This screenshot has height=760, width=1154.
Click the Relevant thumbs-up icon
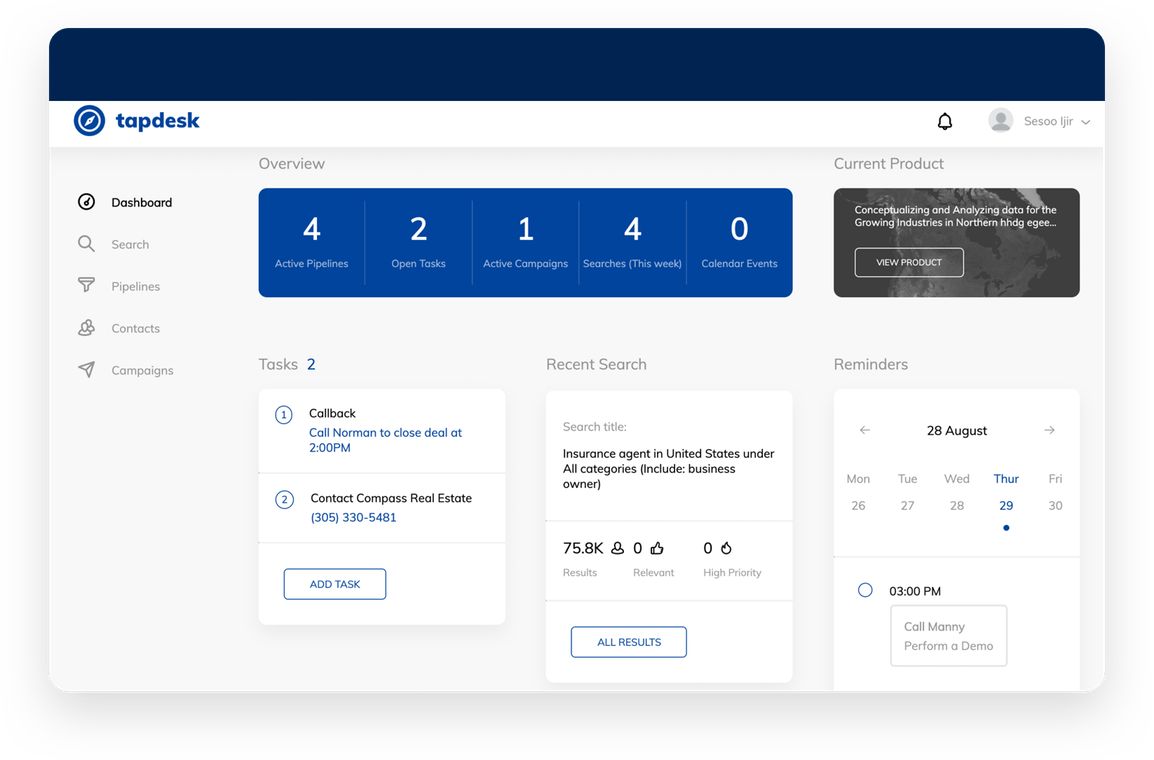coord(659,547)
